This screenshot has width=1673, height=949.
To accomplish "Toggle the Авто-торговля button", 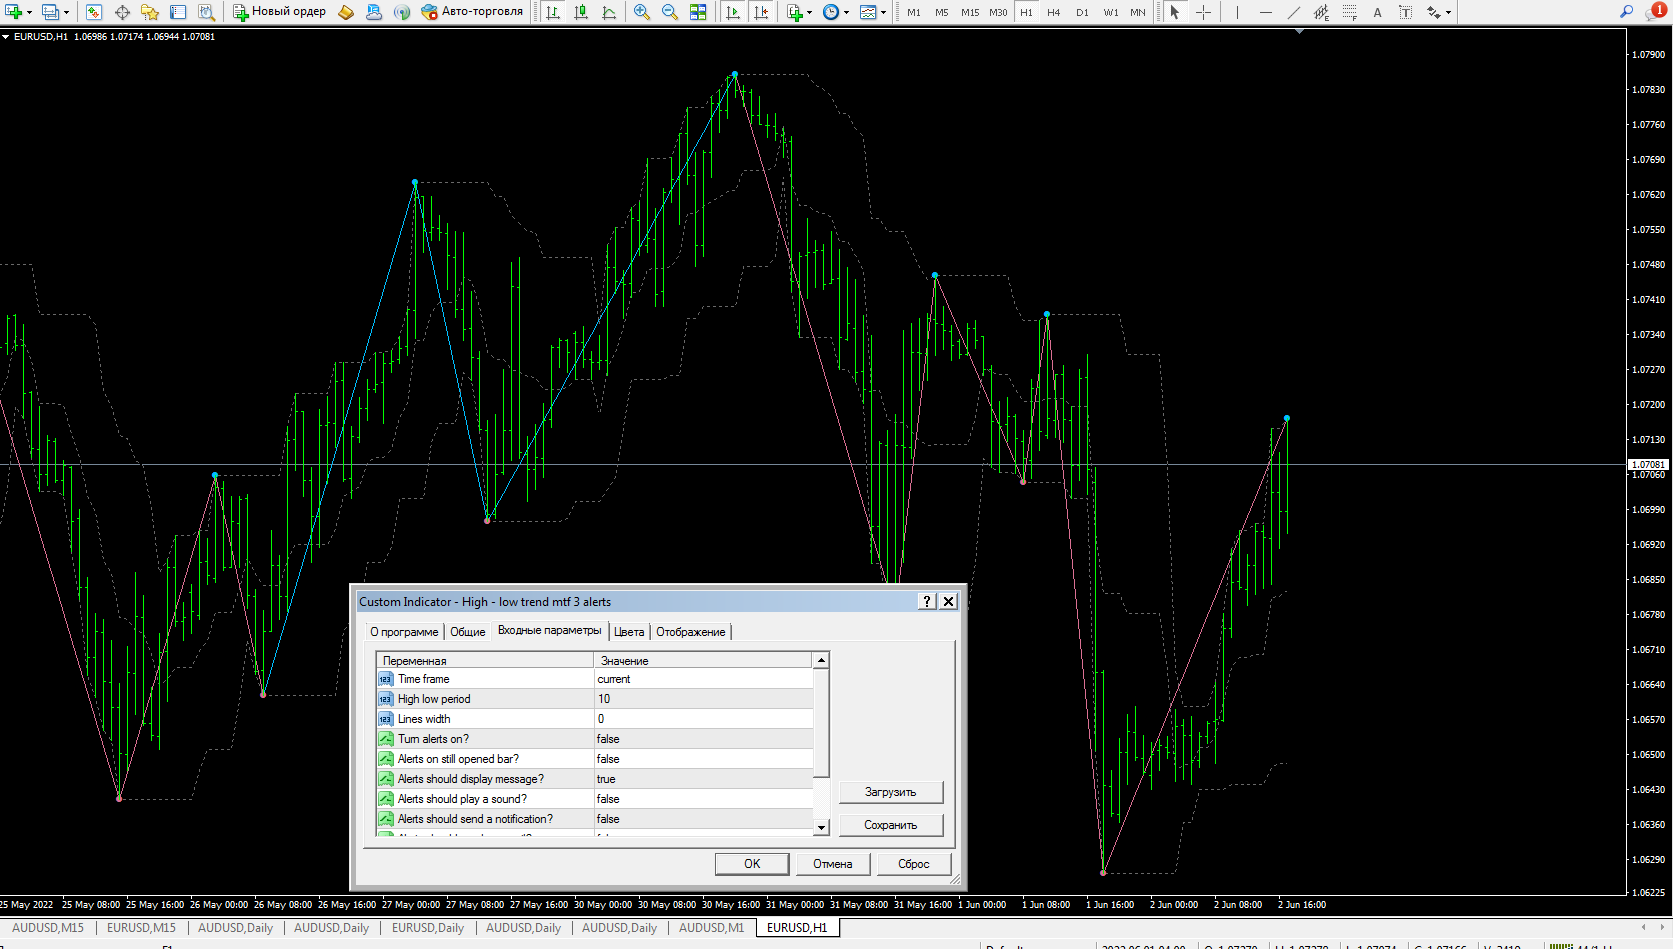I will pyautogui.click(x=472, y=12).
